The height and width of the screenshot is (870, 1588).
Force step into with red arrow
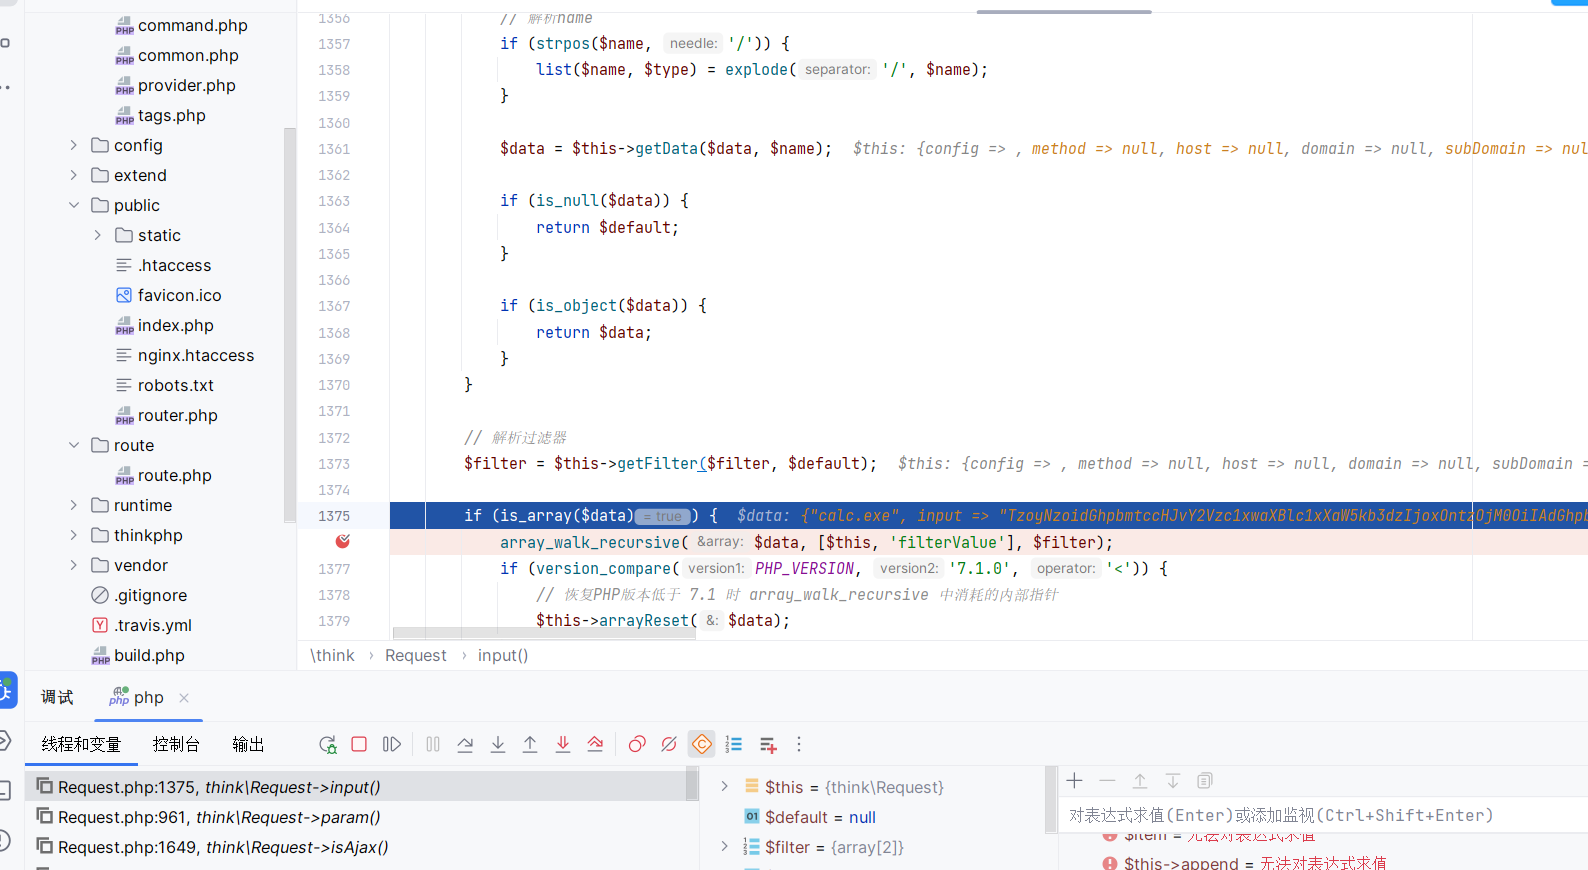pyautogui.click(x=563, y=744)
